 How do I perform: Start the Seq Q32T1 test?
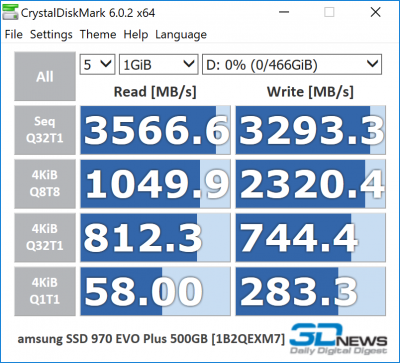point(45,130)
